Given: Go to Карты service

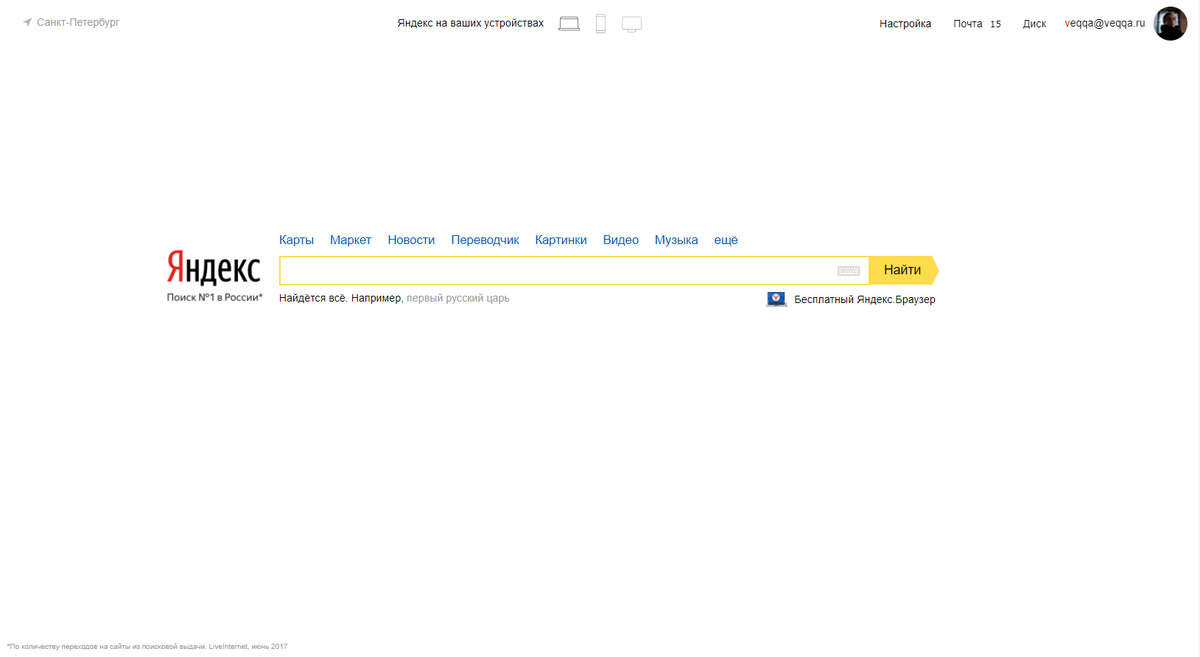Looking at the screenshot, I should tap(296, 240).
